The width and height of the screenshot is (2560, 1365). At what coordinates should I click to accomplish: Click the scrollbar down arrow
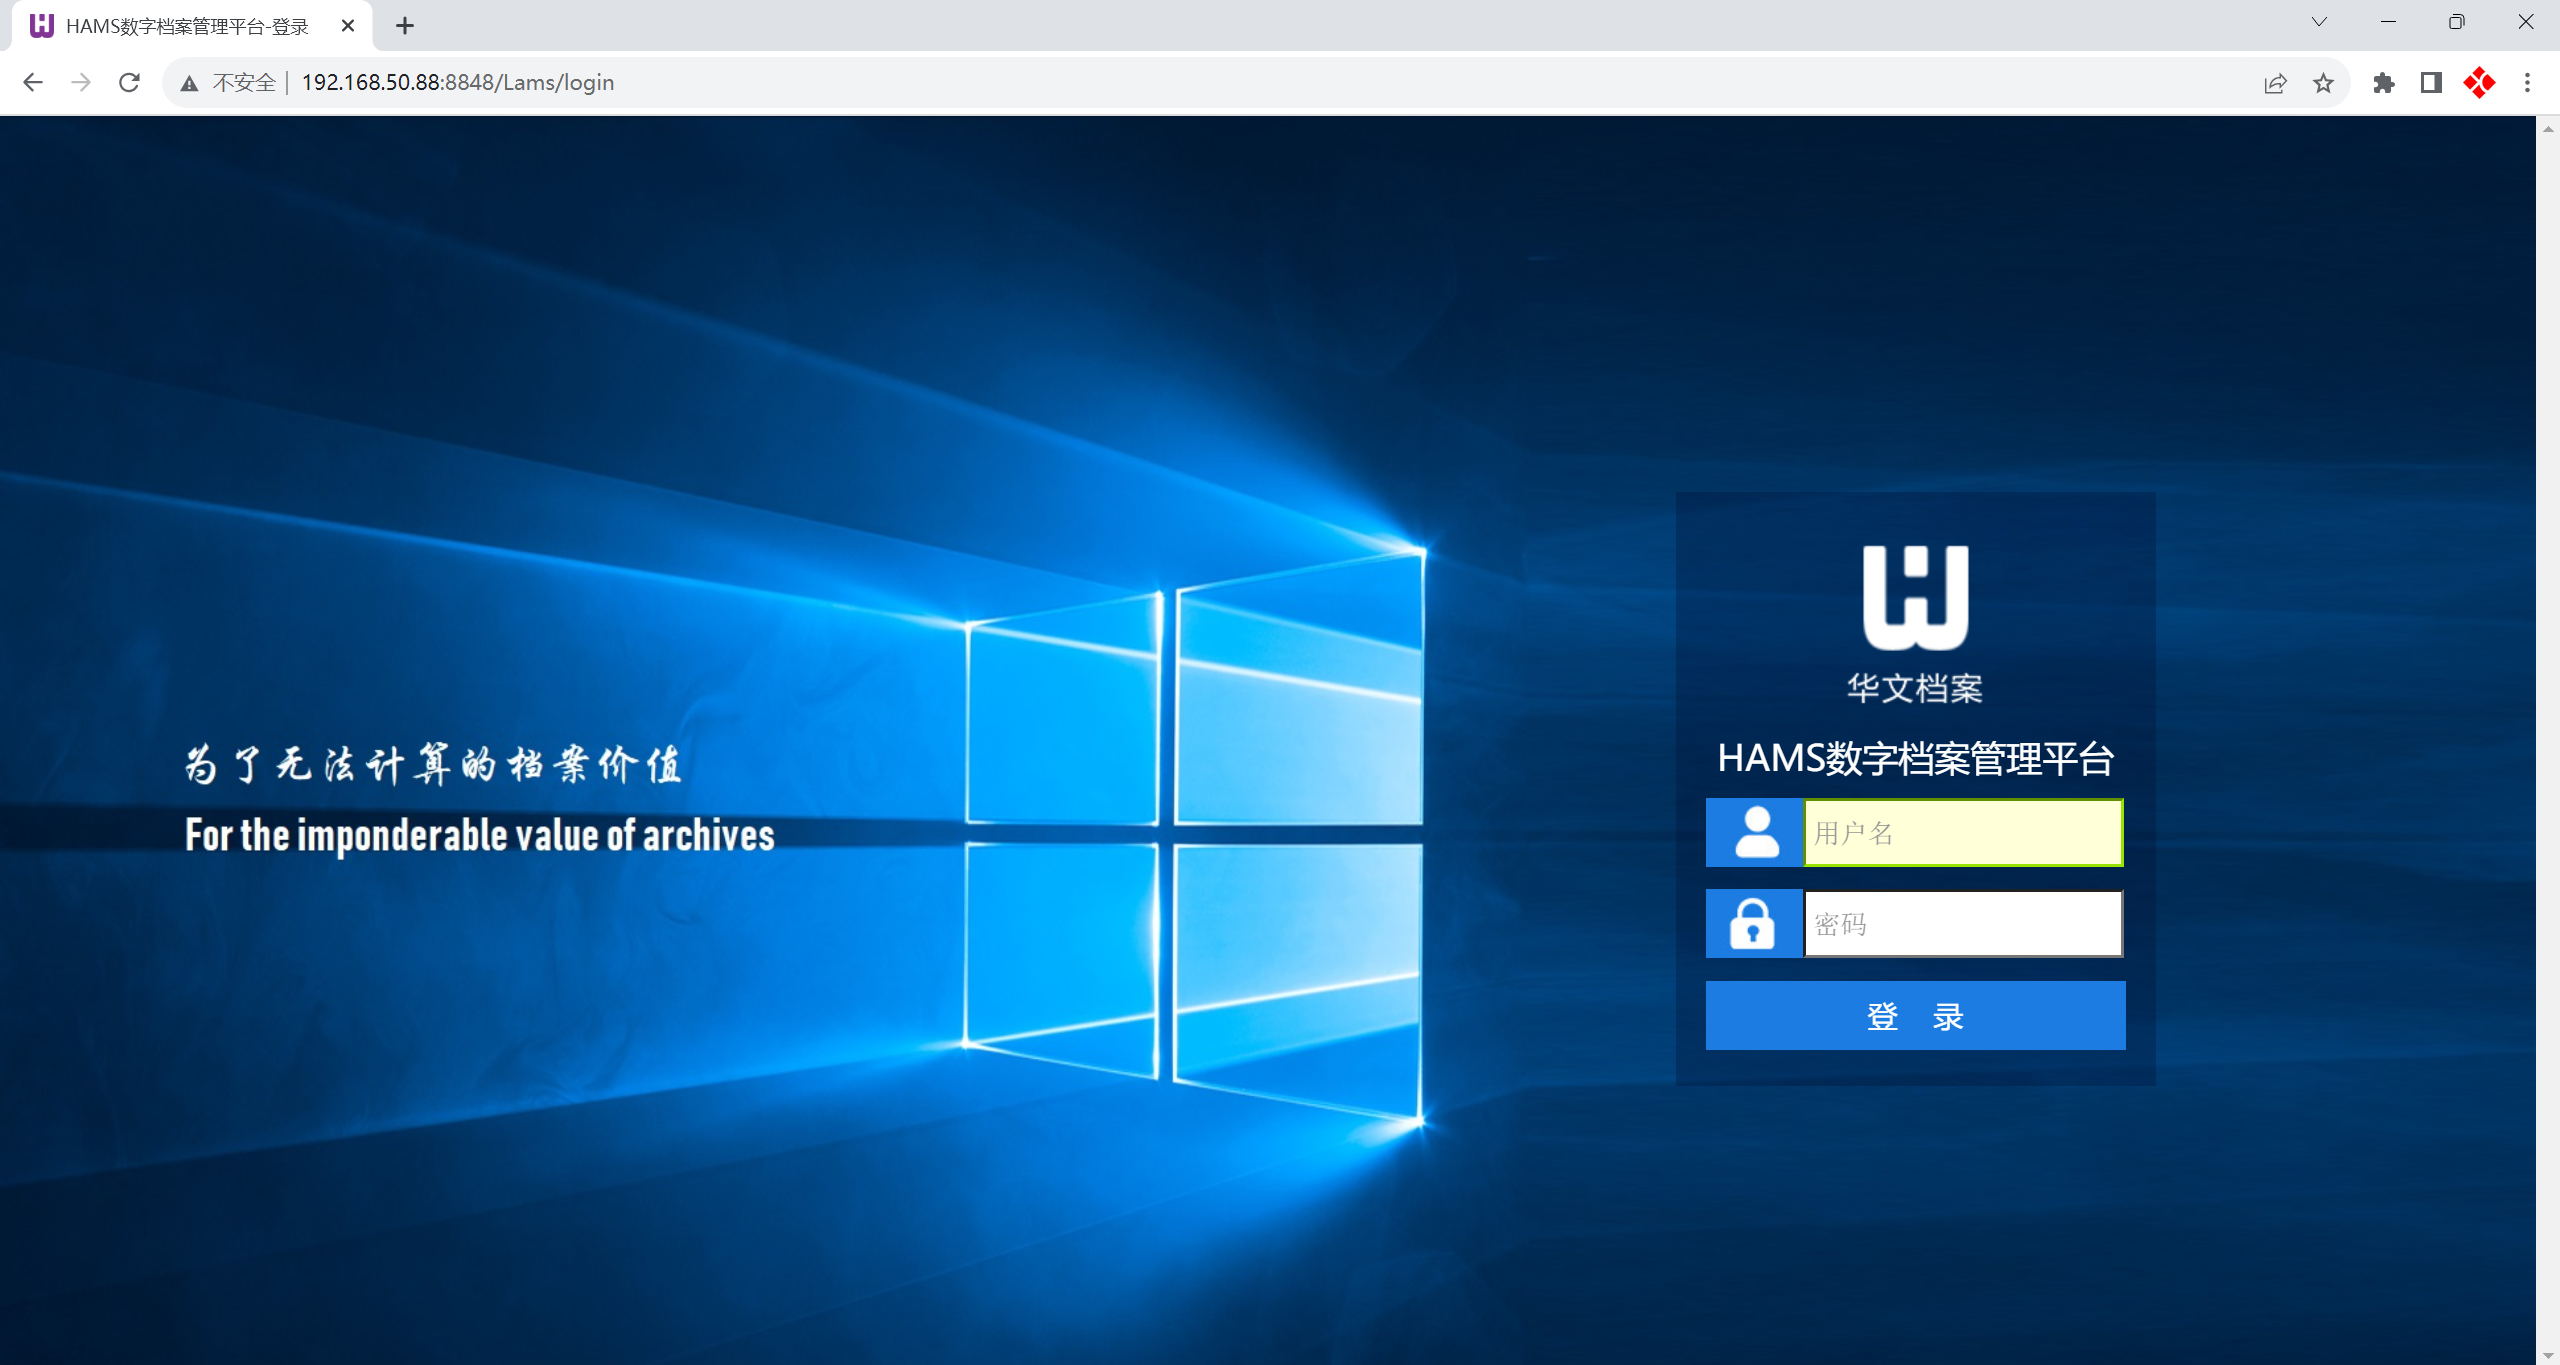click(2547, 1356)
